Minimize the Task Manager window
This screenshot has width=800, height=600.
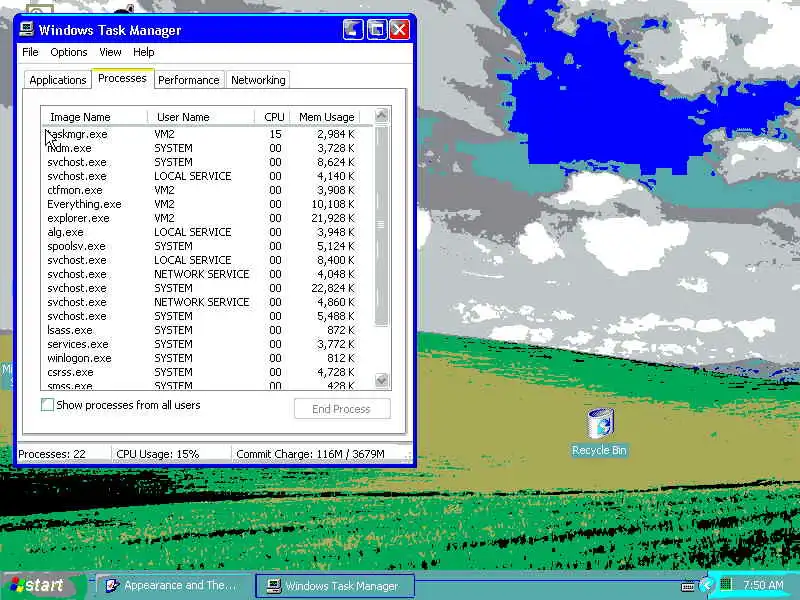point(353,30)
